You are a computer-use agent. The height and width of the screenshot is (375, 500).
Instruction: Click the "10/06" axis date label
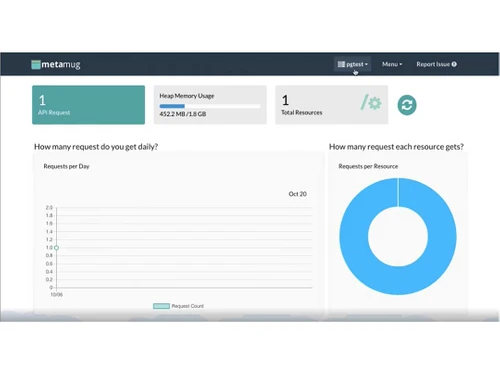pyautogui.click(x=57, y=295)
